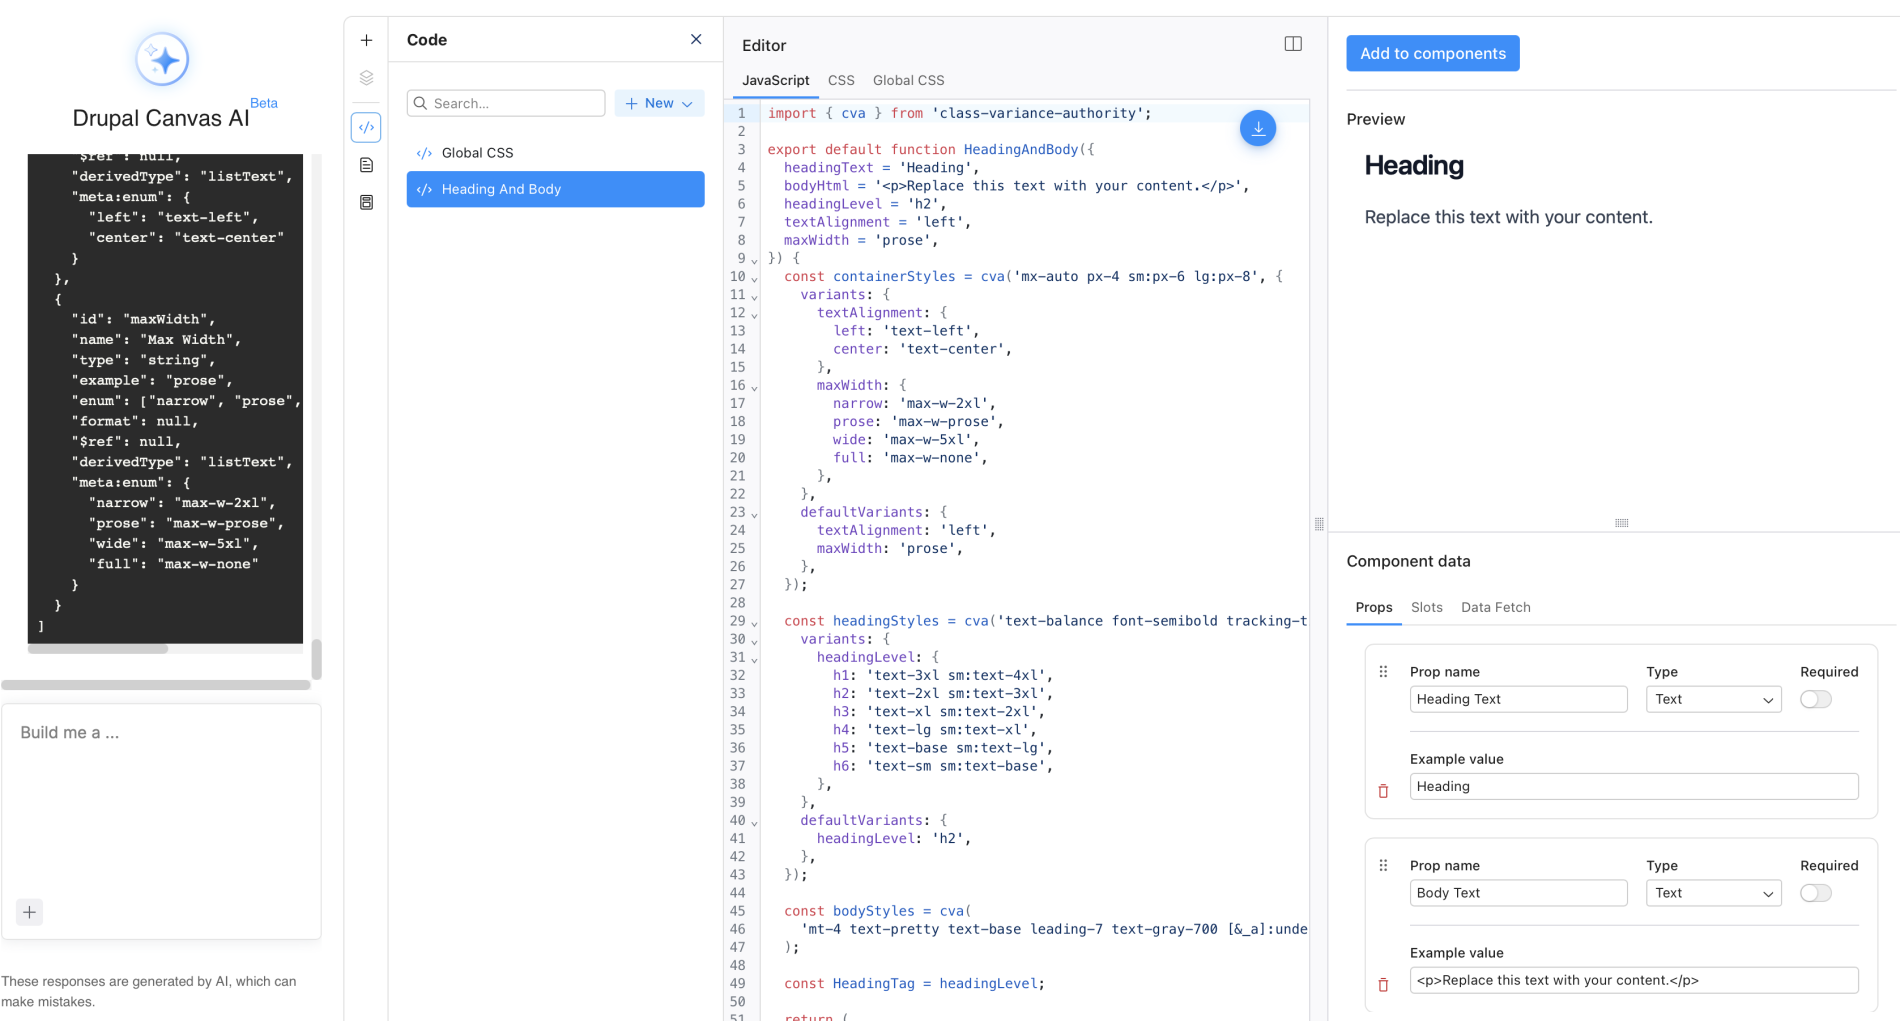
Task: Toggle the split-view icon beside Editor
Action: 1293,43
